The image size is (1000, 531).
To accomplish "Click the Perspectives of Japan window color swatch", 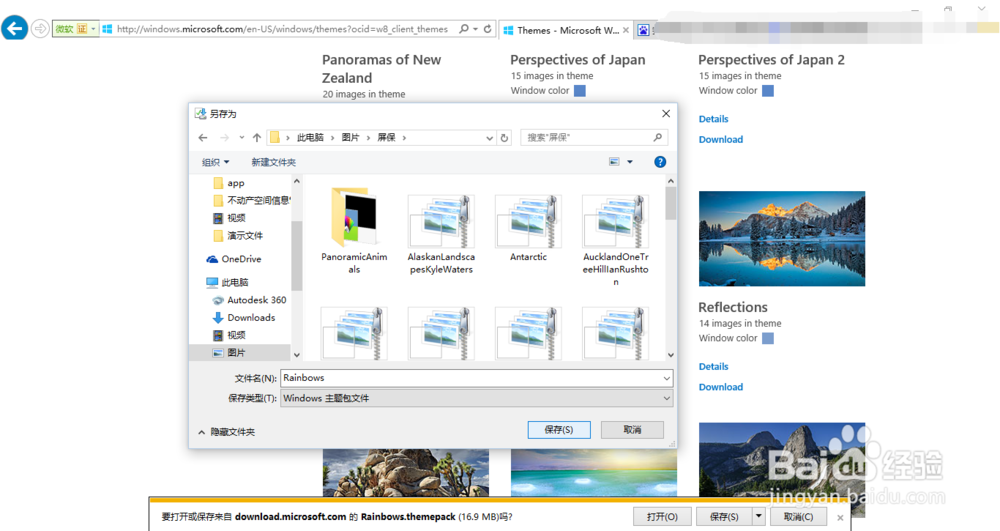I will [x=580, y=91].
